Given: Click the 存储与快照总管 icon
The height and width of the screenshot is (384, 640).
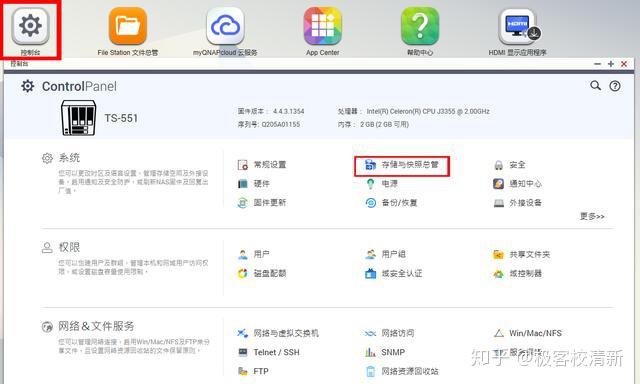Looking at the screenshot, I should 370,165.
